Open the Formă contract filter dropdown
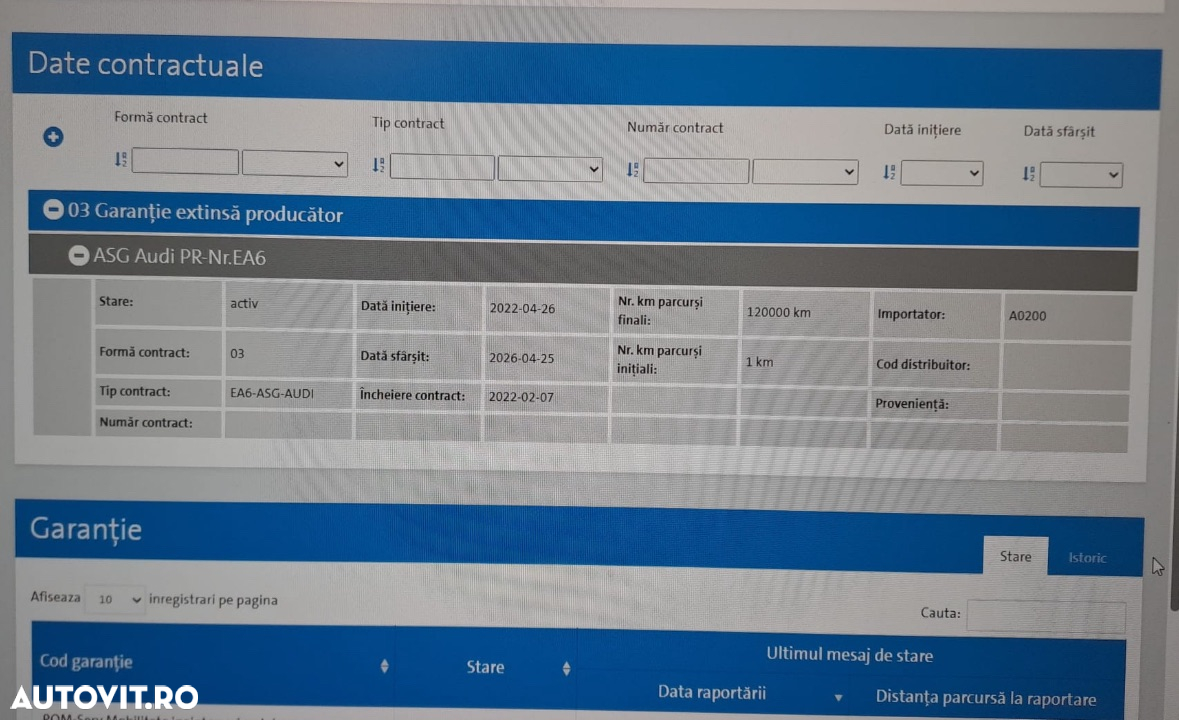 coord(295,163)
